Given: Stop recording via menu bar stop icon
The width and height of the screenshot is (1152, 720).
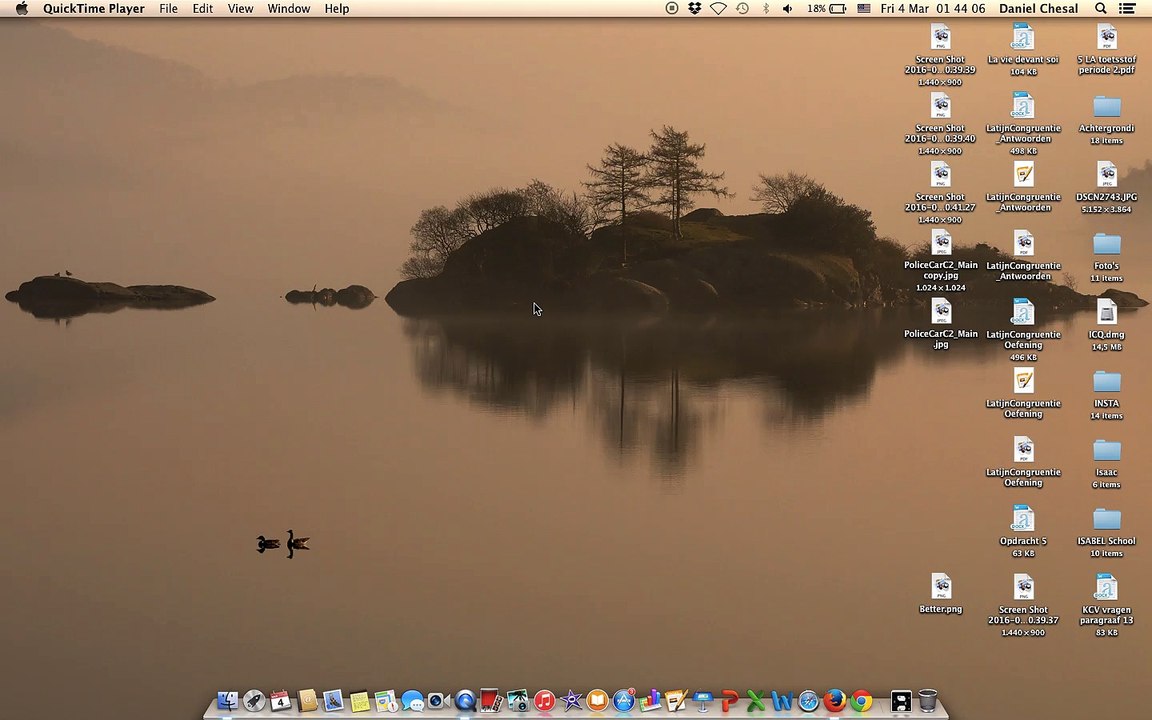Looking at the screenshot, I should pos(672,8).
